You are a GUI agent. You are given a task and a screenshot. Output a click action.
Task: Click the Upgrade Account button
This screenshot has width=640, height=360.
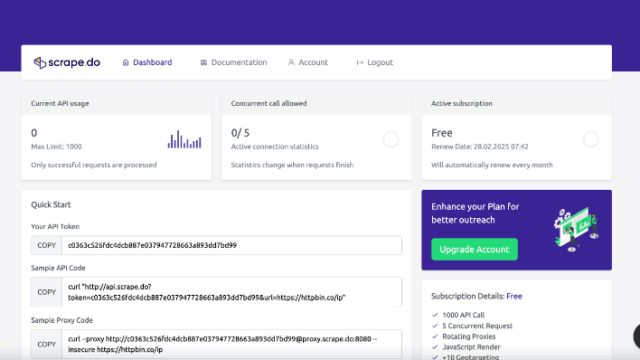coord(474,249)
